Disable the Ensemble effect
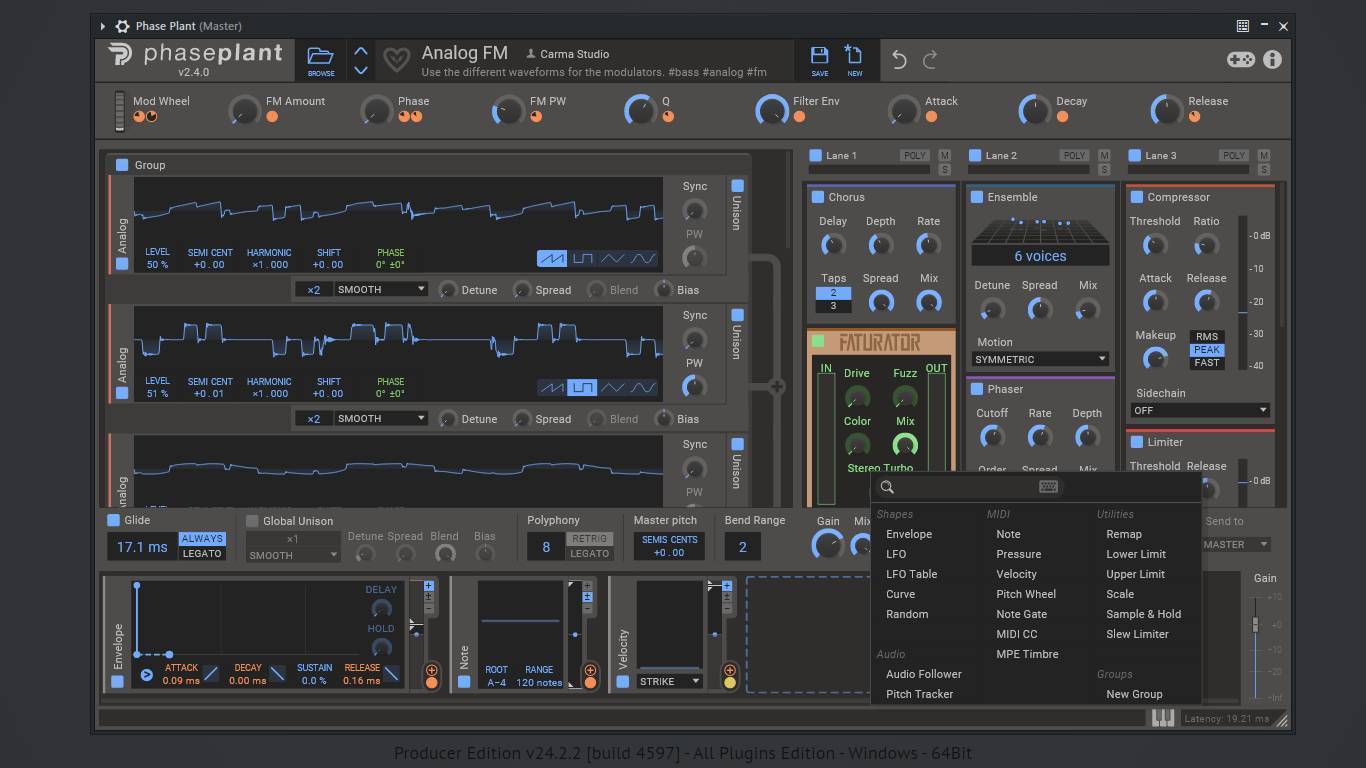This screenshot has height=768, width=1366. pyautogui.click(x=977, y=197)
